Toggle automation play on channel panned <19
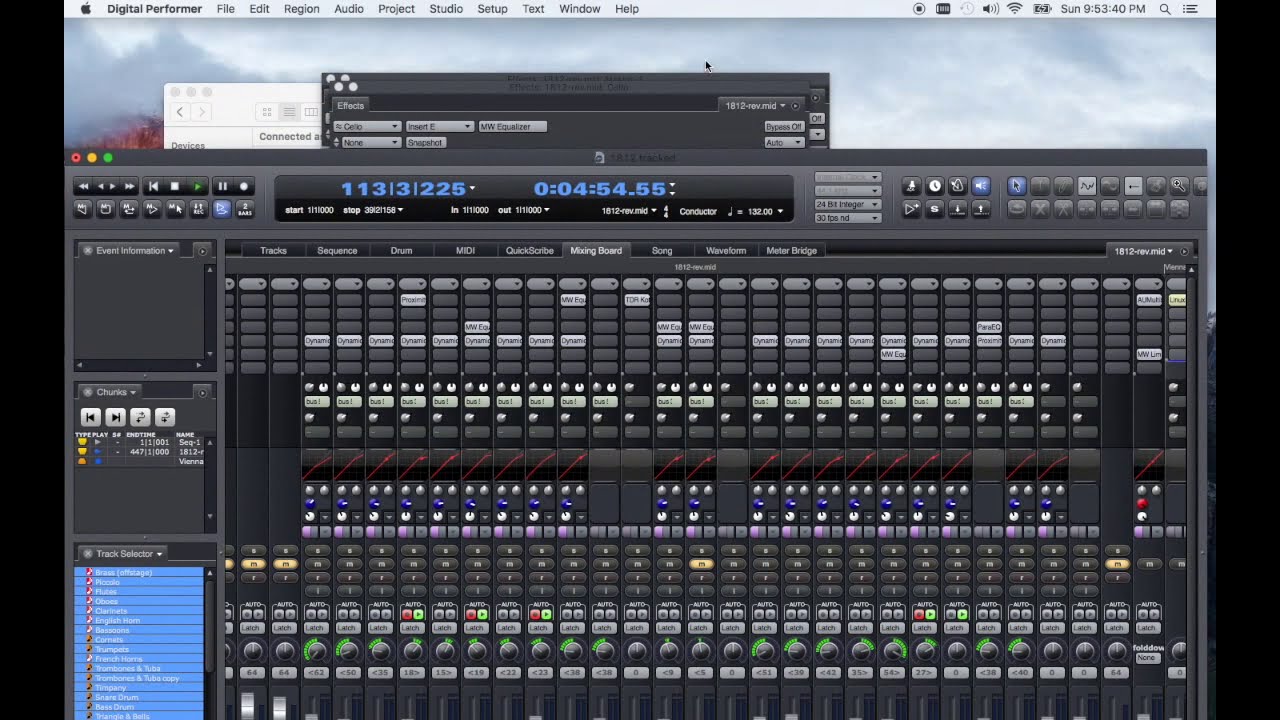Image resolution: width=1280 pixels, height=720 pixels. click(482, 614)
